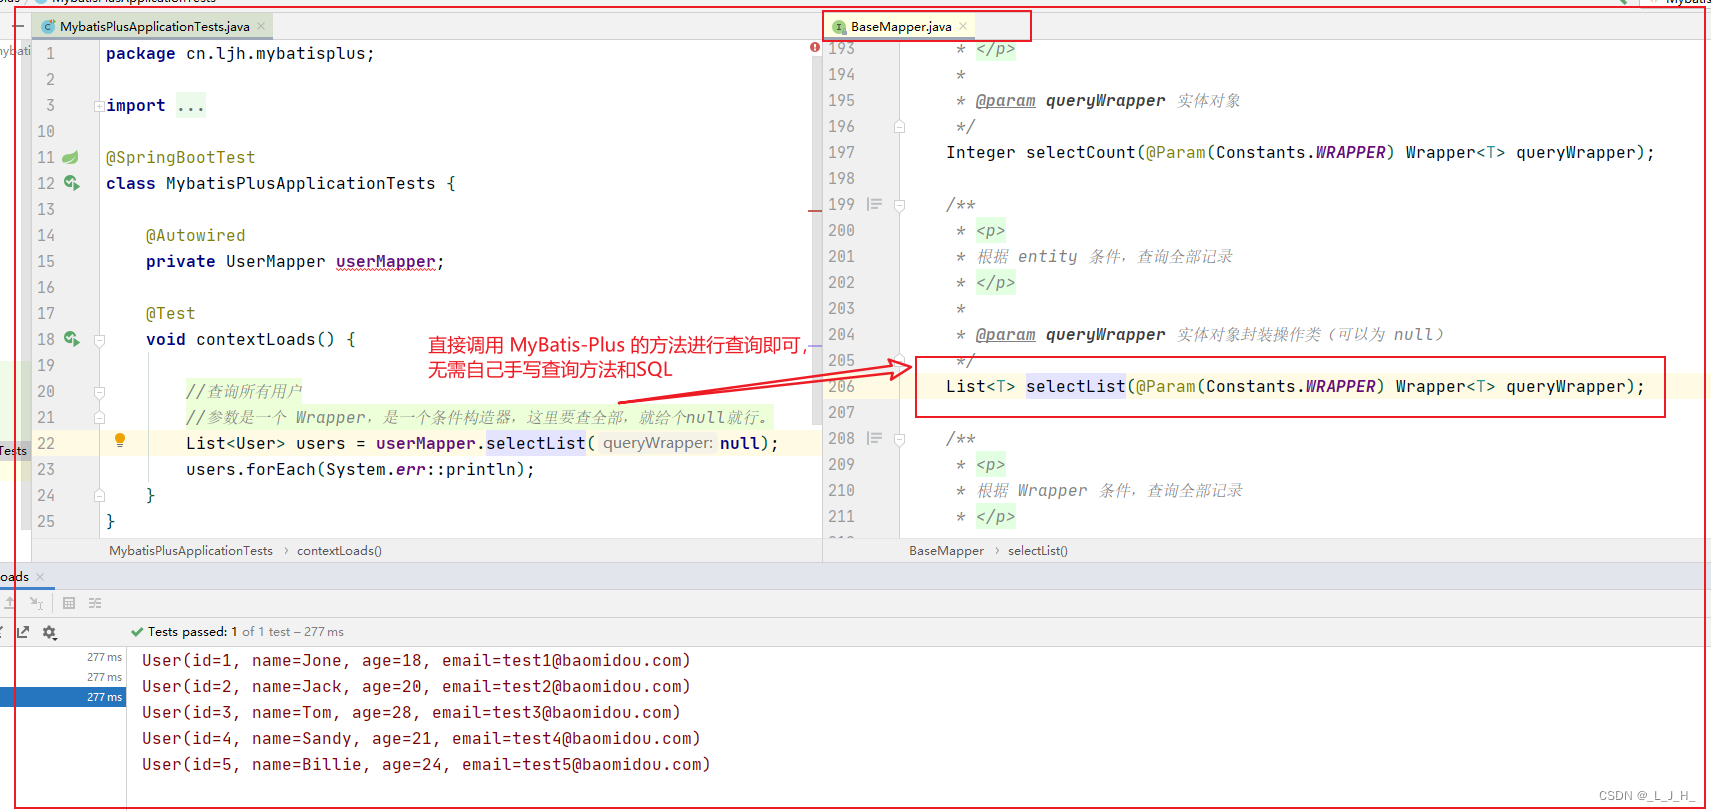The width and height of the screenshot is (1711, 811).
Task: Collapse the contextLoads method at line 18
Action: [99, 340]
